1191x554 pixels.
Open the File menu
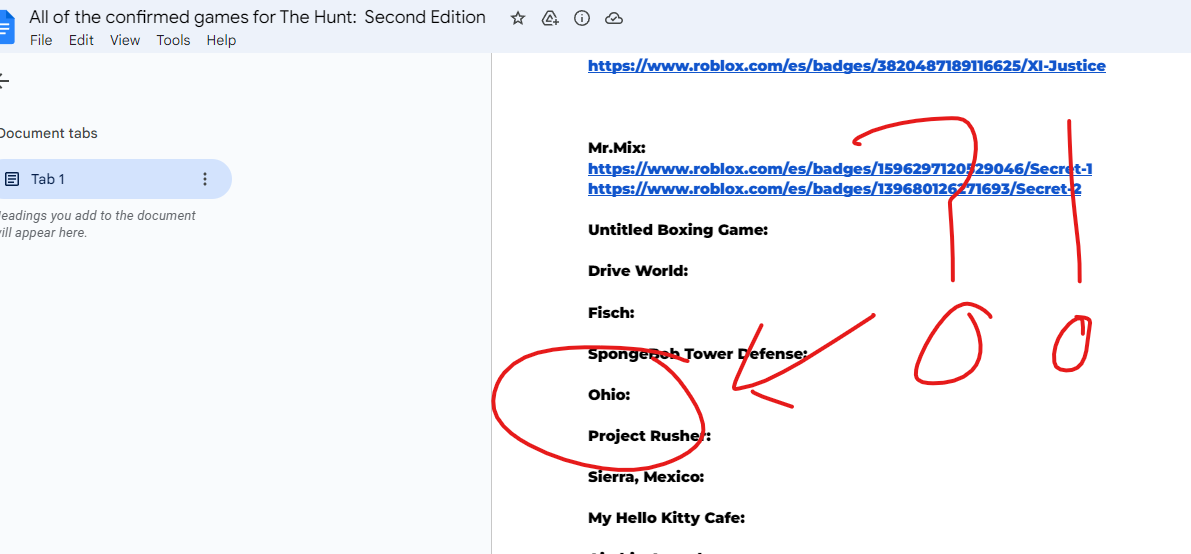tap(41, 40)
